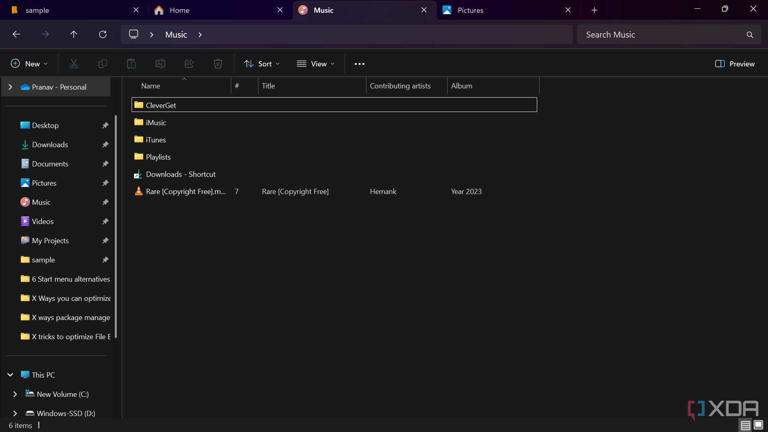Viewport: 768px width, 432px height.
Task: Switch to the Pictures tab
Action: tap(500, 10)
